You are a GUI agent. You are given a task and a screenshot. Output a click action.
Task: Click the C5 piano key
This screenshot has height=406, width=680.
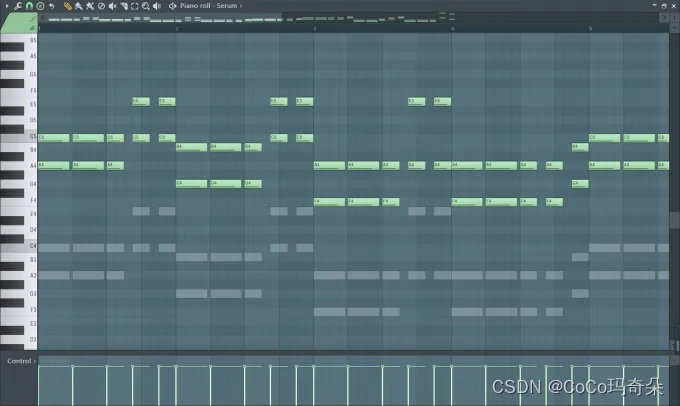[19, 136]
